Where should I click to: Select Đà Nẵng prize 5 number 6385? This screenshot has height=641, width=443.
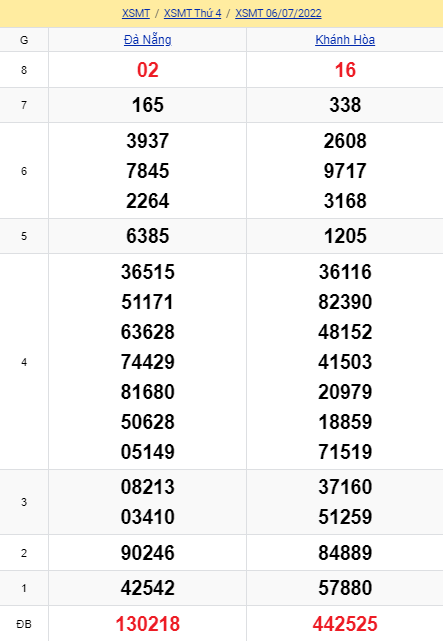[148, 236]
